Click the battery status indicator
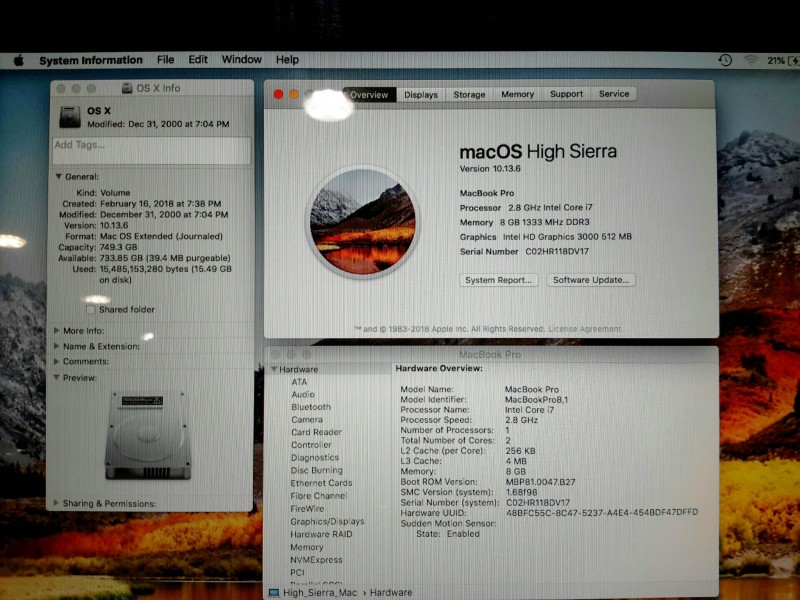Screen dimensions: 800x600 pyautogui.click(x=783, y=60)
